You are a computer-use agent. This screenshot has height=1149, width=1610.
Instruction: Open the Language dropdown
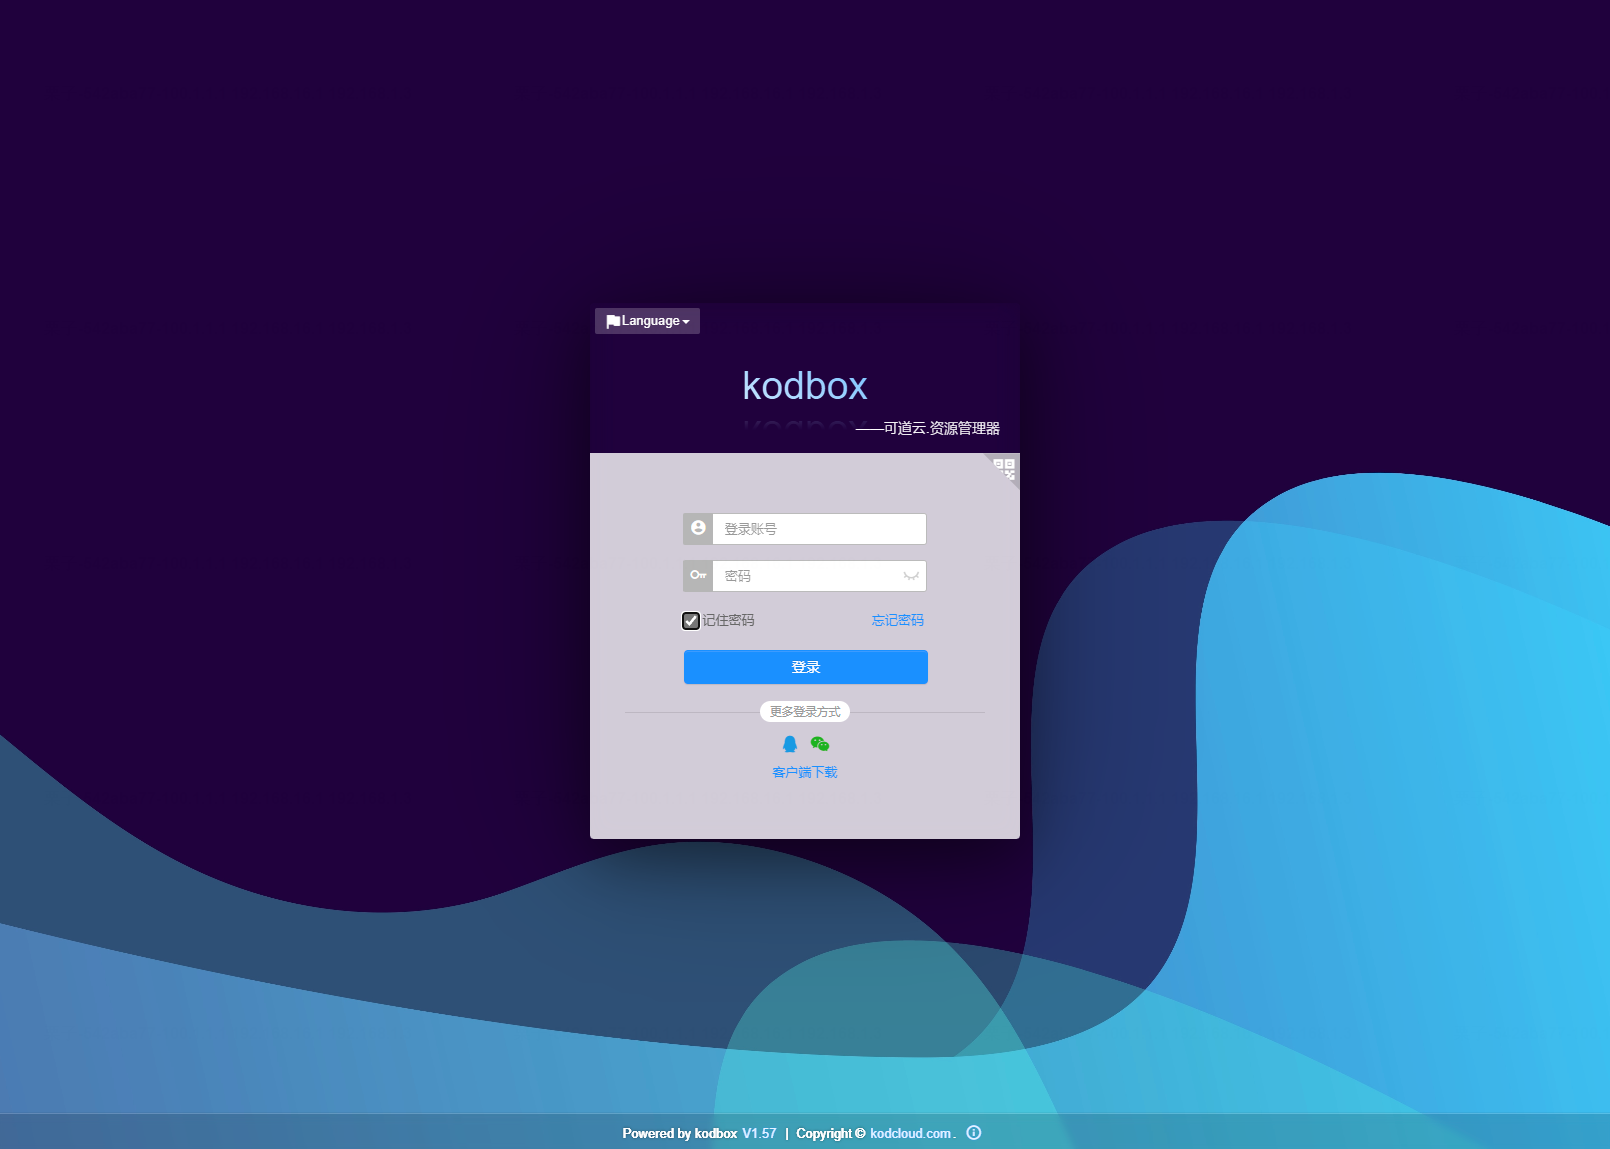(x=647, y=320)
